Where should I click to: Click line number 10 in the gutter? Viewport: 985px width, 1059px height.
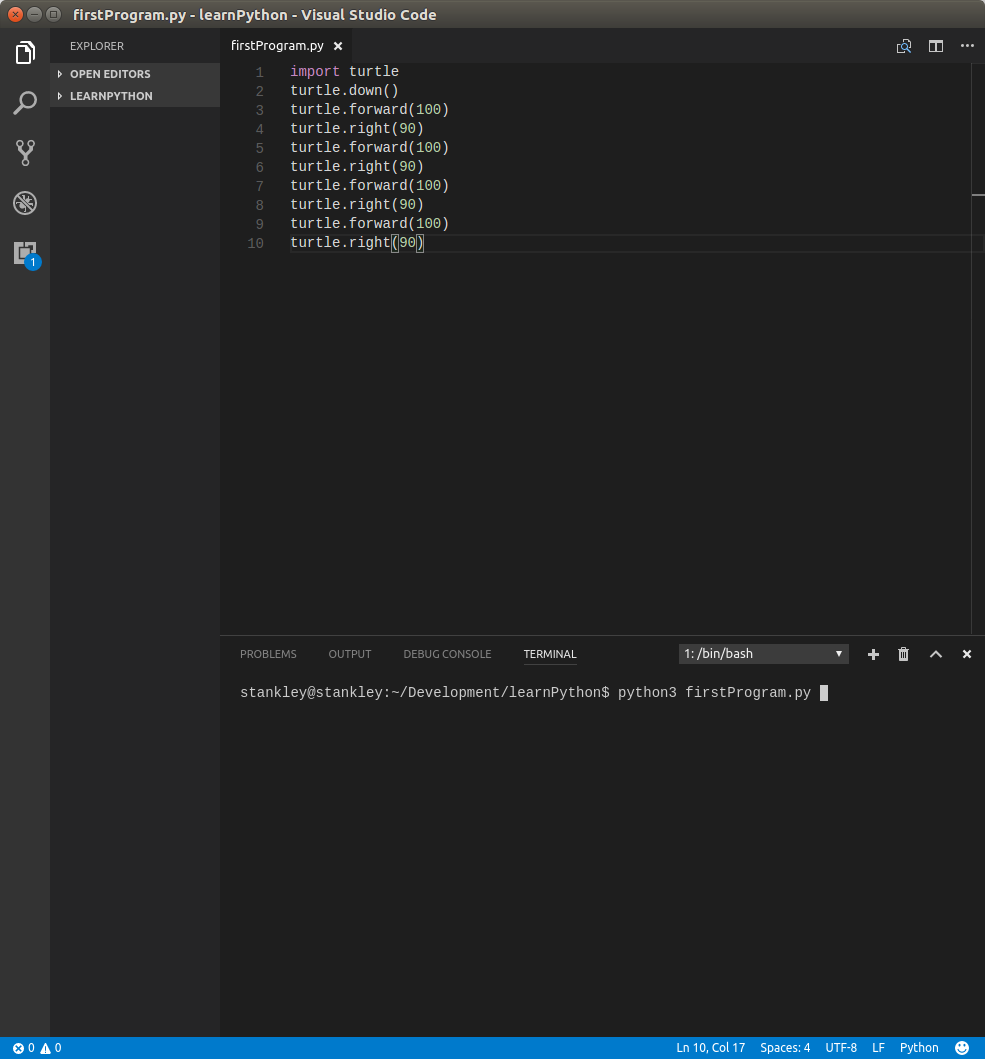pyautogui.click(x=255, y=242)
